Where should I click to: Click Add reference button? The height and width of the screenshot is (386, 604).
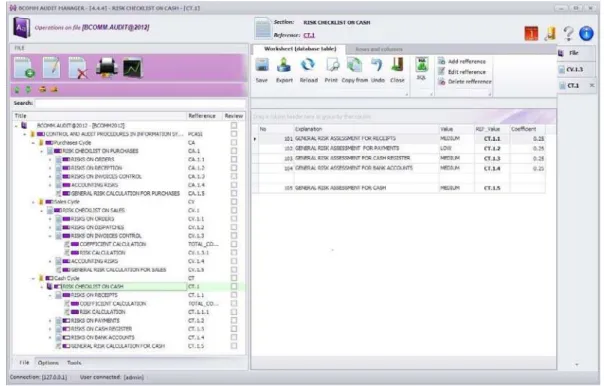pos(462,61)
